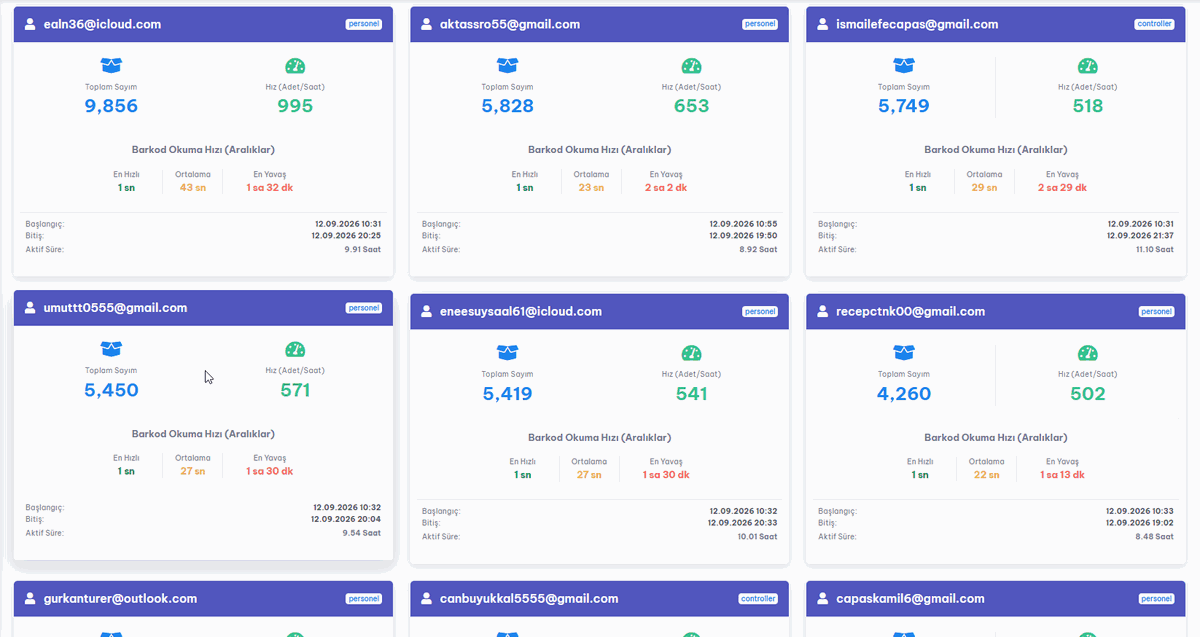Click personel badge on gurkanturer@outlook.com card
Image resolution: width=1200 pixels, height=637 pixels.
coord(364,599)
